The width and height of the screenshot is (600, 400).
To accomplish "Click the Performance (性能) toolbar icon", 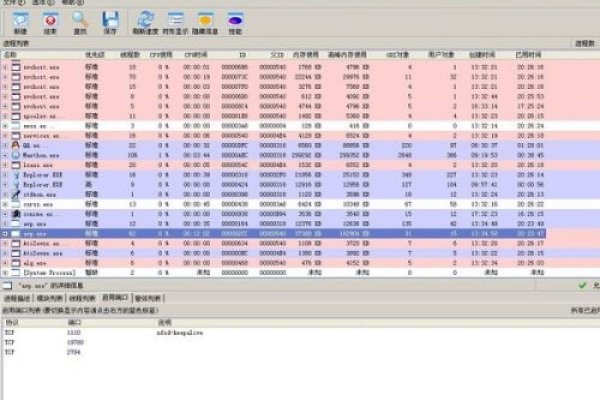I will (x=235, y=19).
